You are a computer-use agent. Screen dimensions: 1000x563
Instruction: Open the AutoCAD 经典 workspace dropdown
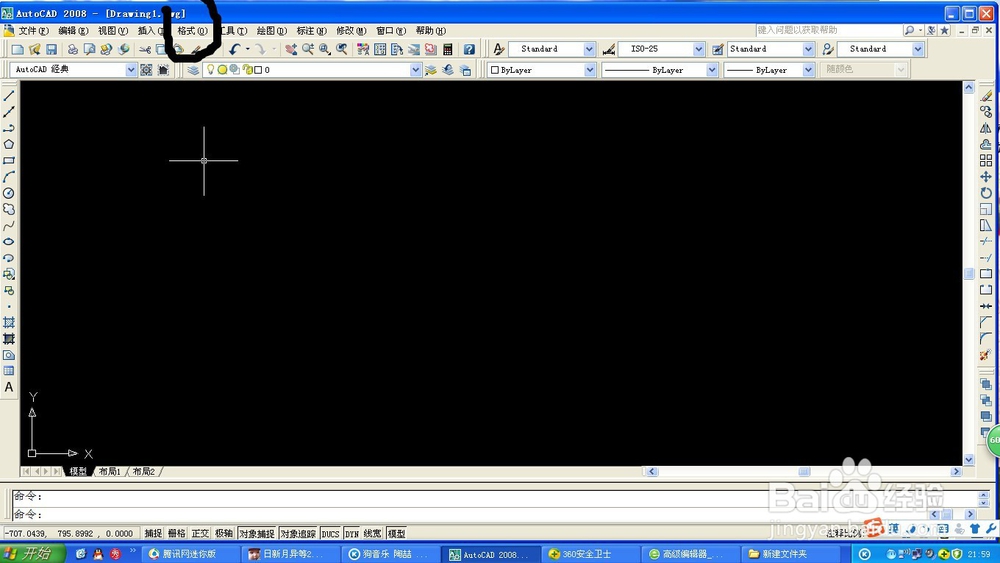131,69
